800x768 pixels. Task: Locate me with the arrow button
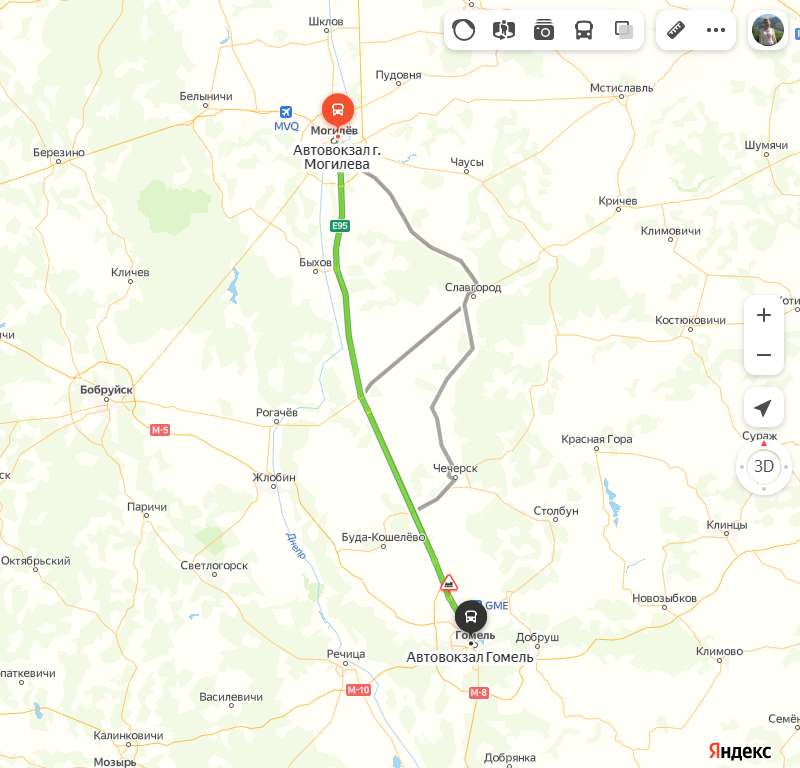coord(763,407)
